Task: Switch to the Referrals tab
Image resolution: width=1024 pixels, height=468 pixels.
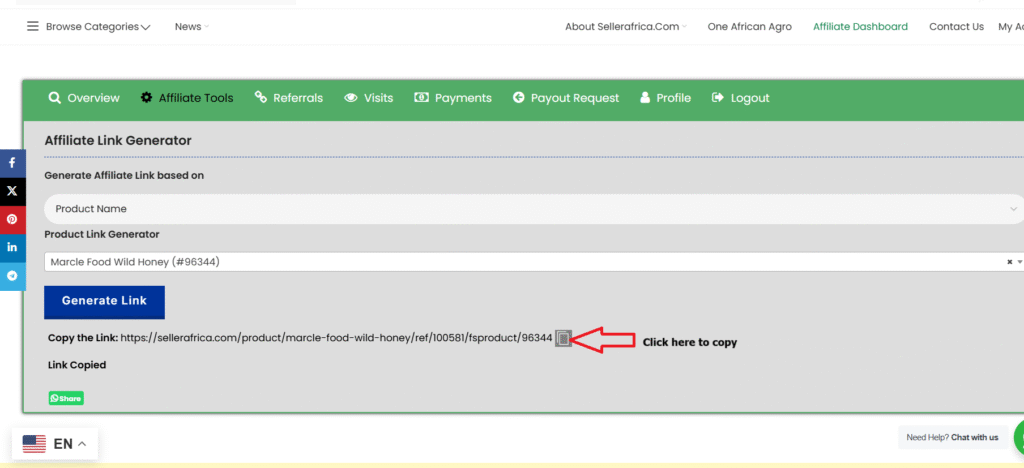Action: (x=289, y=98)
